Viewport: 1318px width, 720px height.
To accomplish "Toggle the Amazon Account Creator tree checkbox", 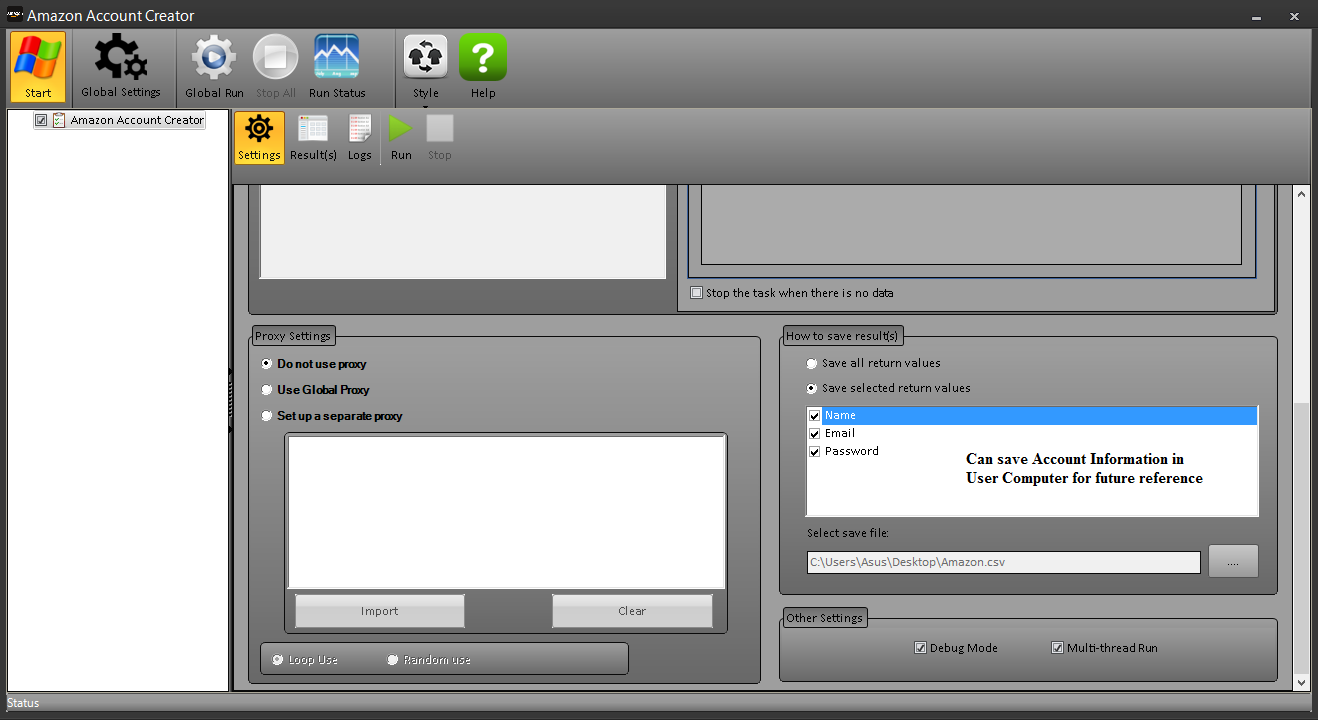I will [41, 120].
